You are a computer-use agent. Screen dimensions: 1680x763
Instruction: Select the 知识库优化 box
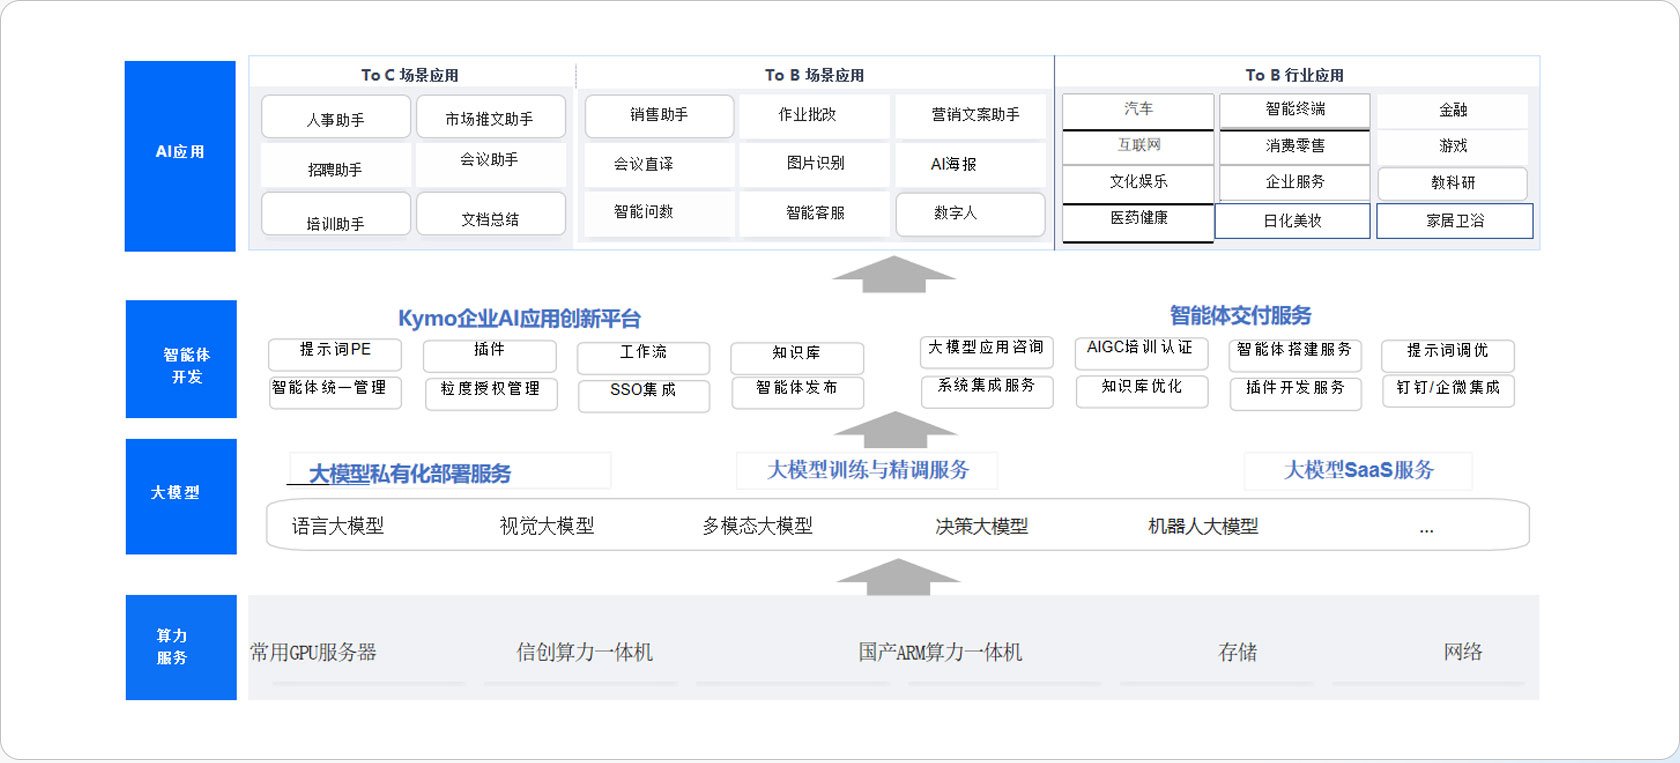click(x=1142, y=391)
